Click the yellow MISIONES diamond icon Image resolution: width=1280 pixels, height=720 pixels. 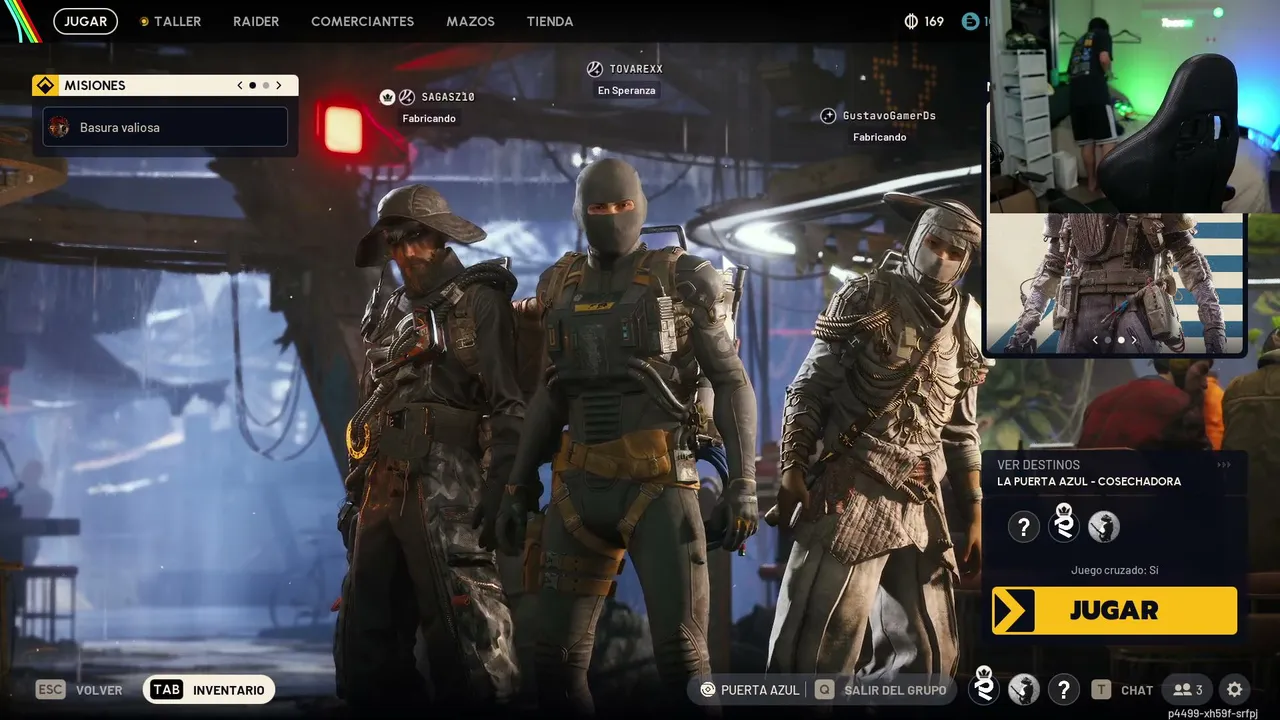tap(44, 86)
